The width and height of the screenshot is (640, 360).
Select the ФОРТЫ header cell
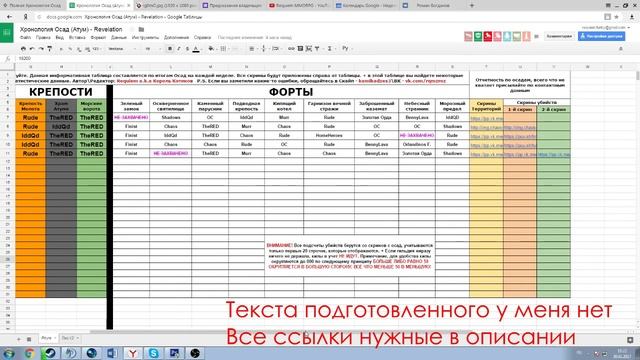coord(291,92)
